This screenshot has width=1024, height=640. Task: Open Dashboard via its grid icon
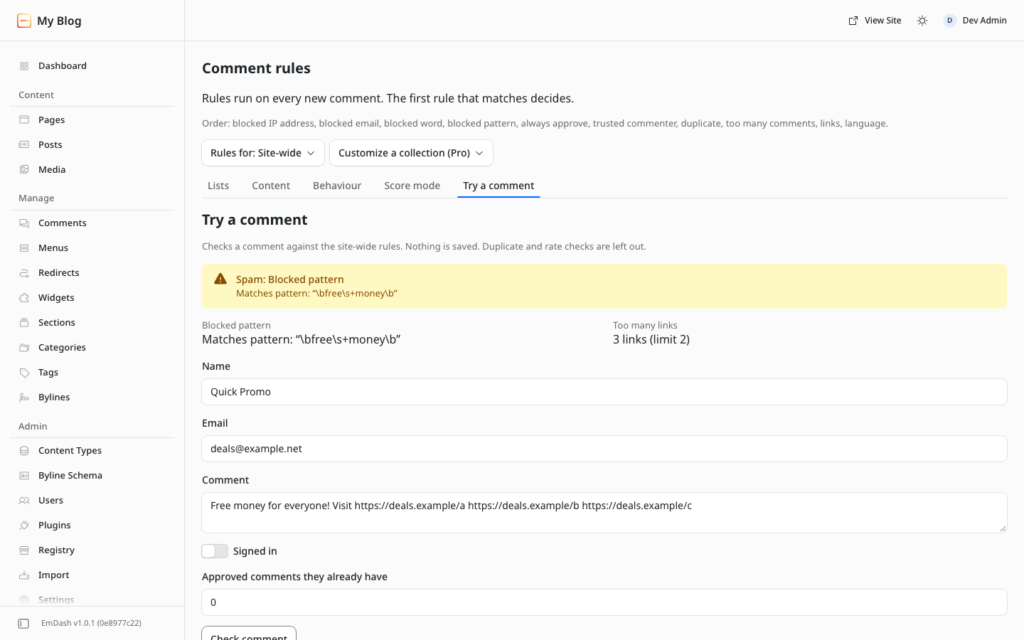point(24,66)
